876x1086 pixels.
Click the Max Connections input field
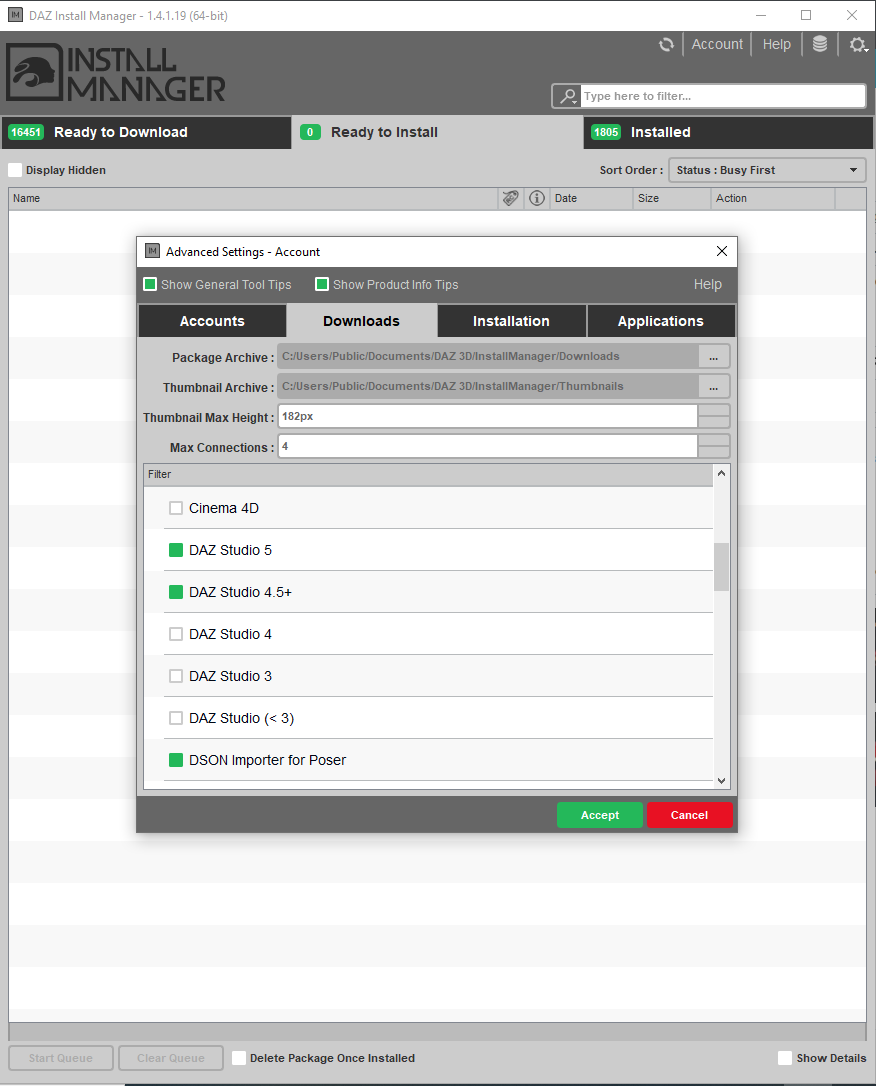(488, 447)
